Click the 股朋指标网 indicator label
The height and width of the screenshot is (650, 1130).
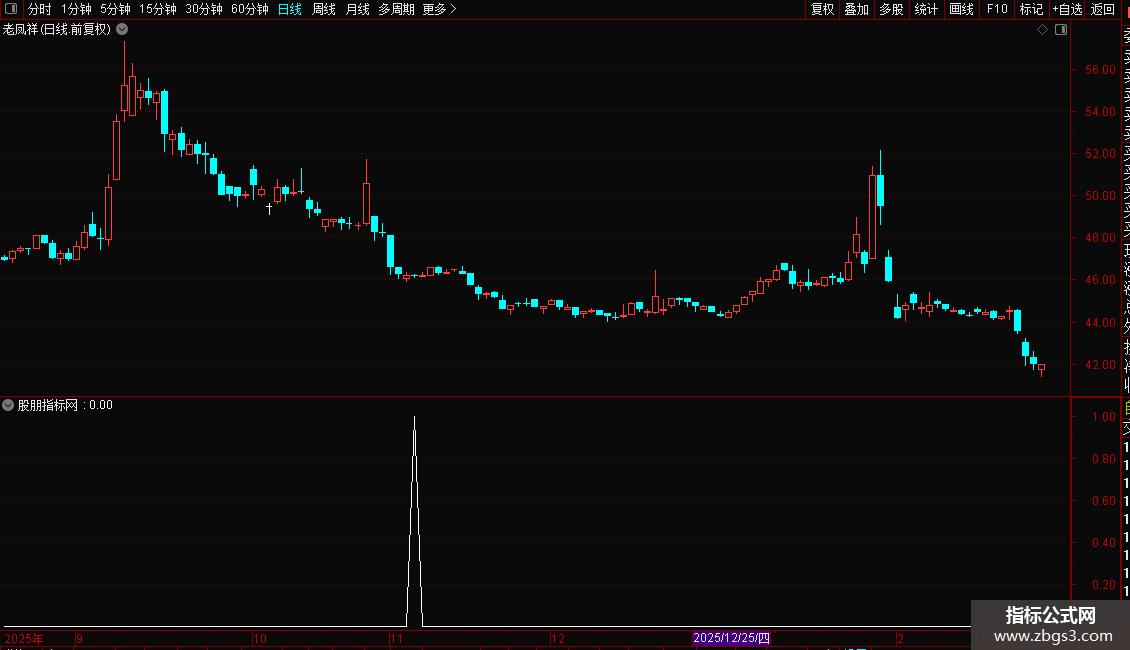click(x=48, y=405)
